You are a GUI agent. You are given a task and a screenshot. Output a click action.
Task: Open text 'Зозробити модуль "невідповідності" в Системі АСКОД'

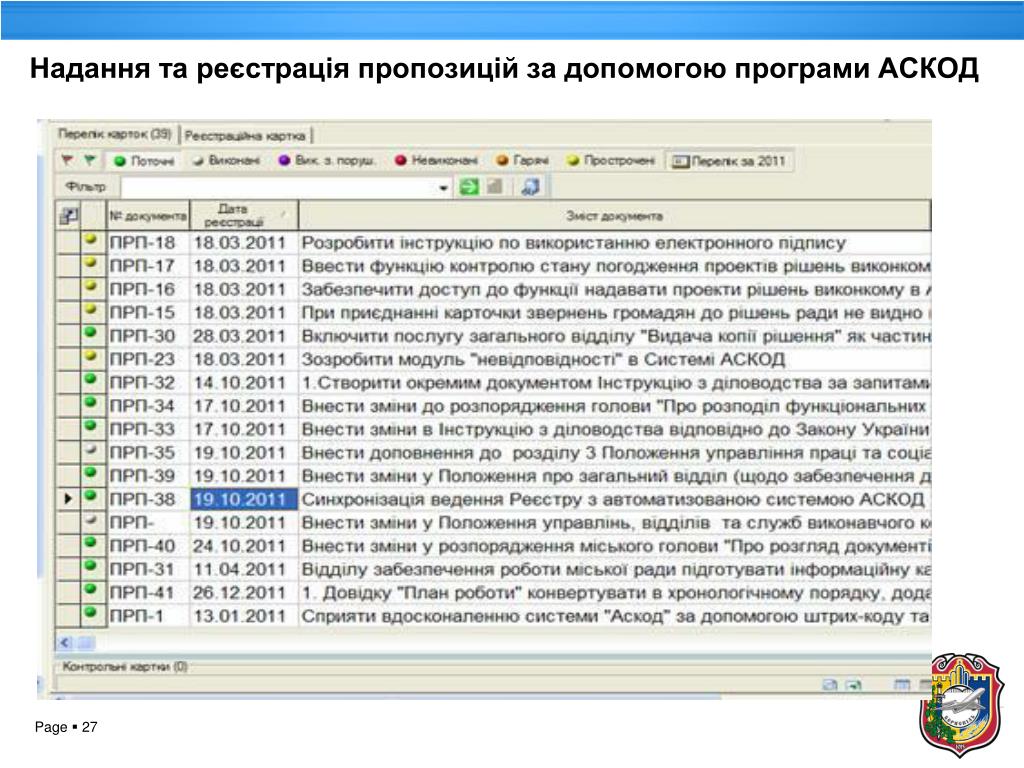pos(543,360)
